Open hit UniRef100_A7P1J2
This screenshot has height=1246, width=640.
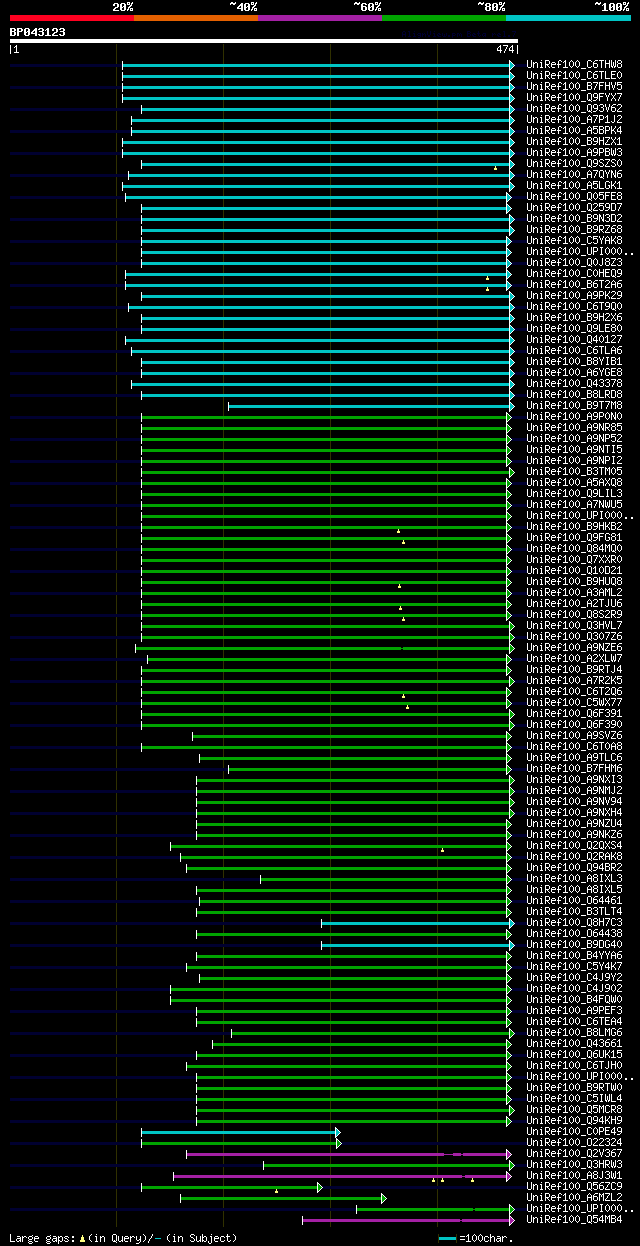pos(574,119)
